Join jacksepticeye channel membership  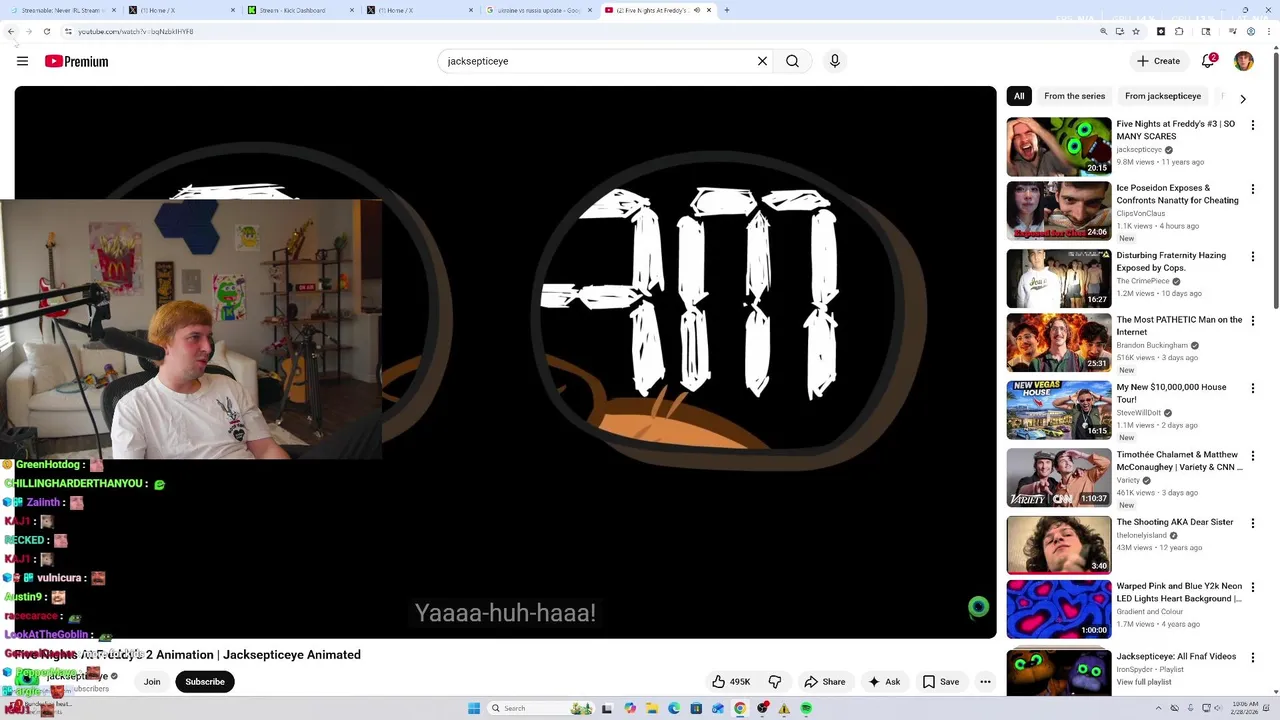click(x=152, y=682)
